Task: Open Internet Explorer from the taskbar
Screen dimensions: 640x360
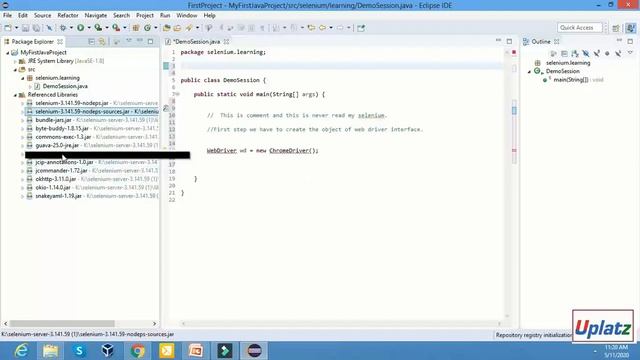Action: (x=20, y=351)
